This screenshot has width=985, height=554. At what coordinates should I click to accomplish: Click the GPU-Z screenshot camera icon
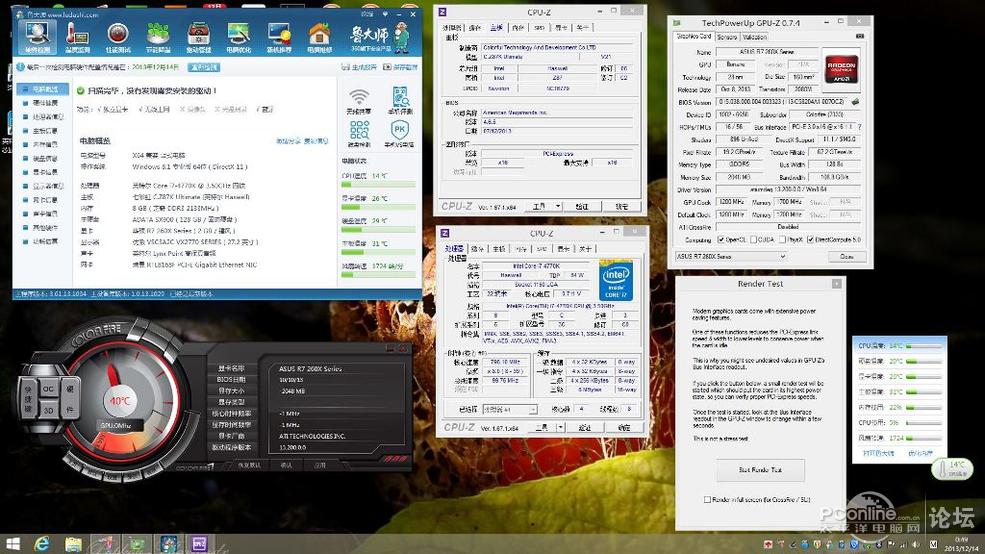pyautogui.click(x=860, y=36)
